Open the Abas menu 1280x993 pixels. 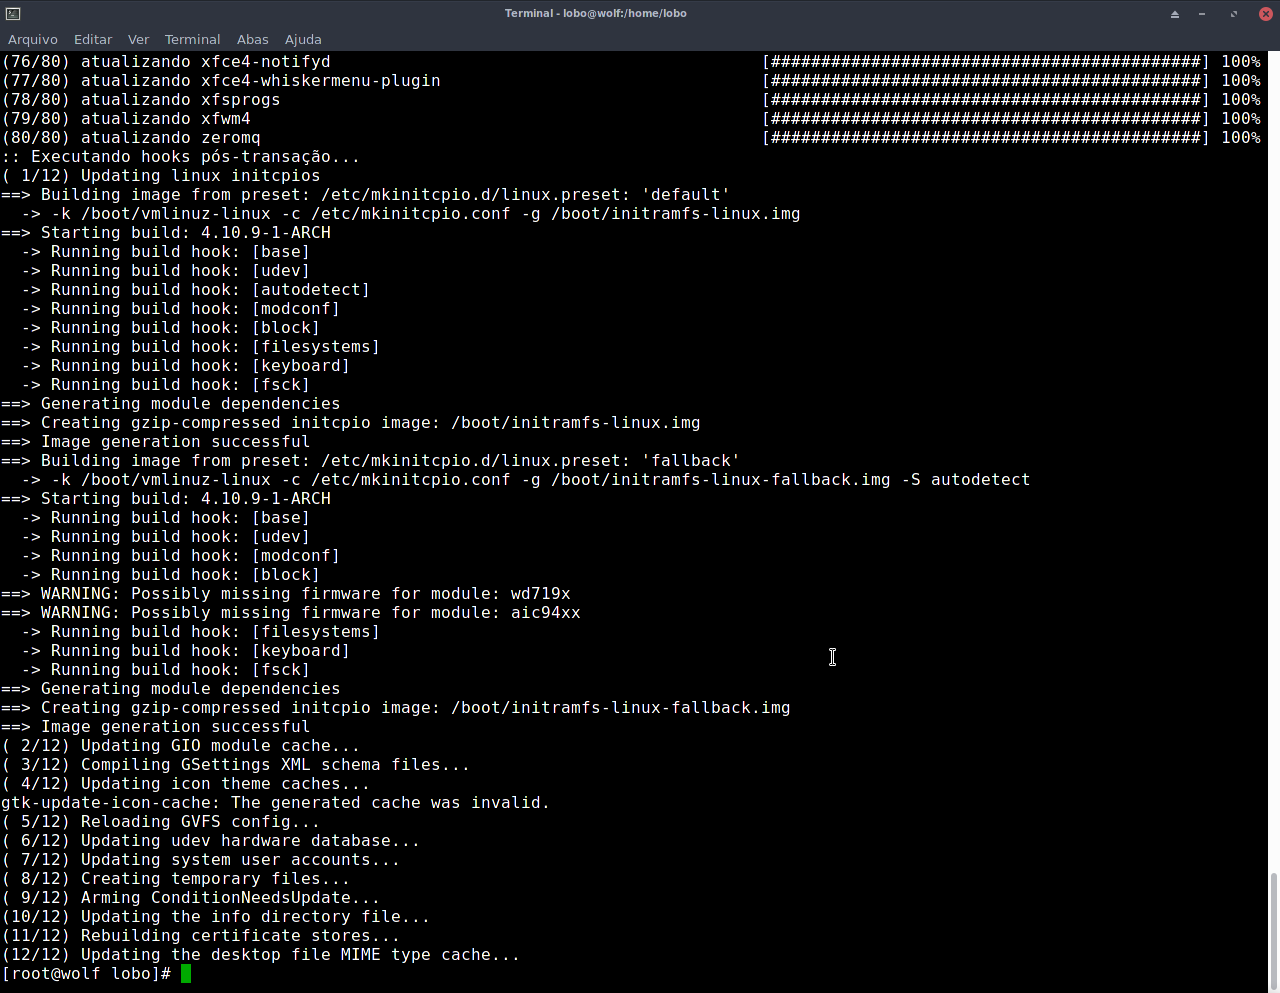coord(252,39)
